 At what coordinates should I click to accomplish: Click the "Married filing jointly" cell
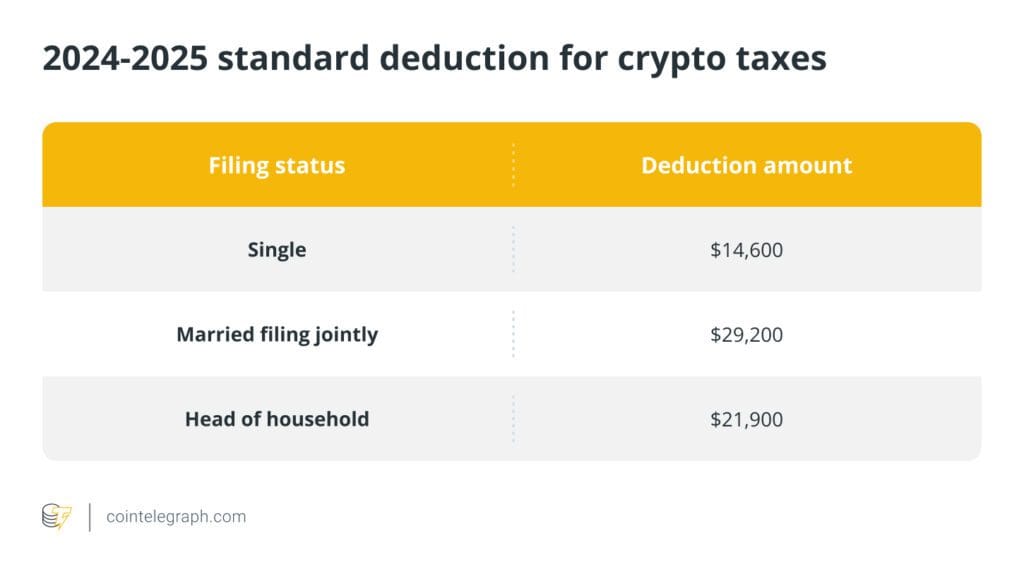[276, 334]
